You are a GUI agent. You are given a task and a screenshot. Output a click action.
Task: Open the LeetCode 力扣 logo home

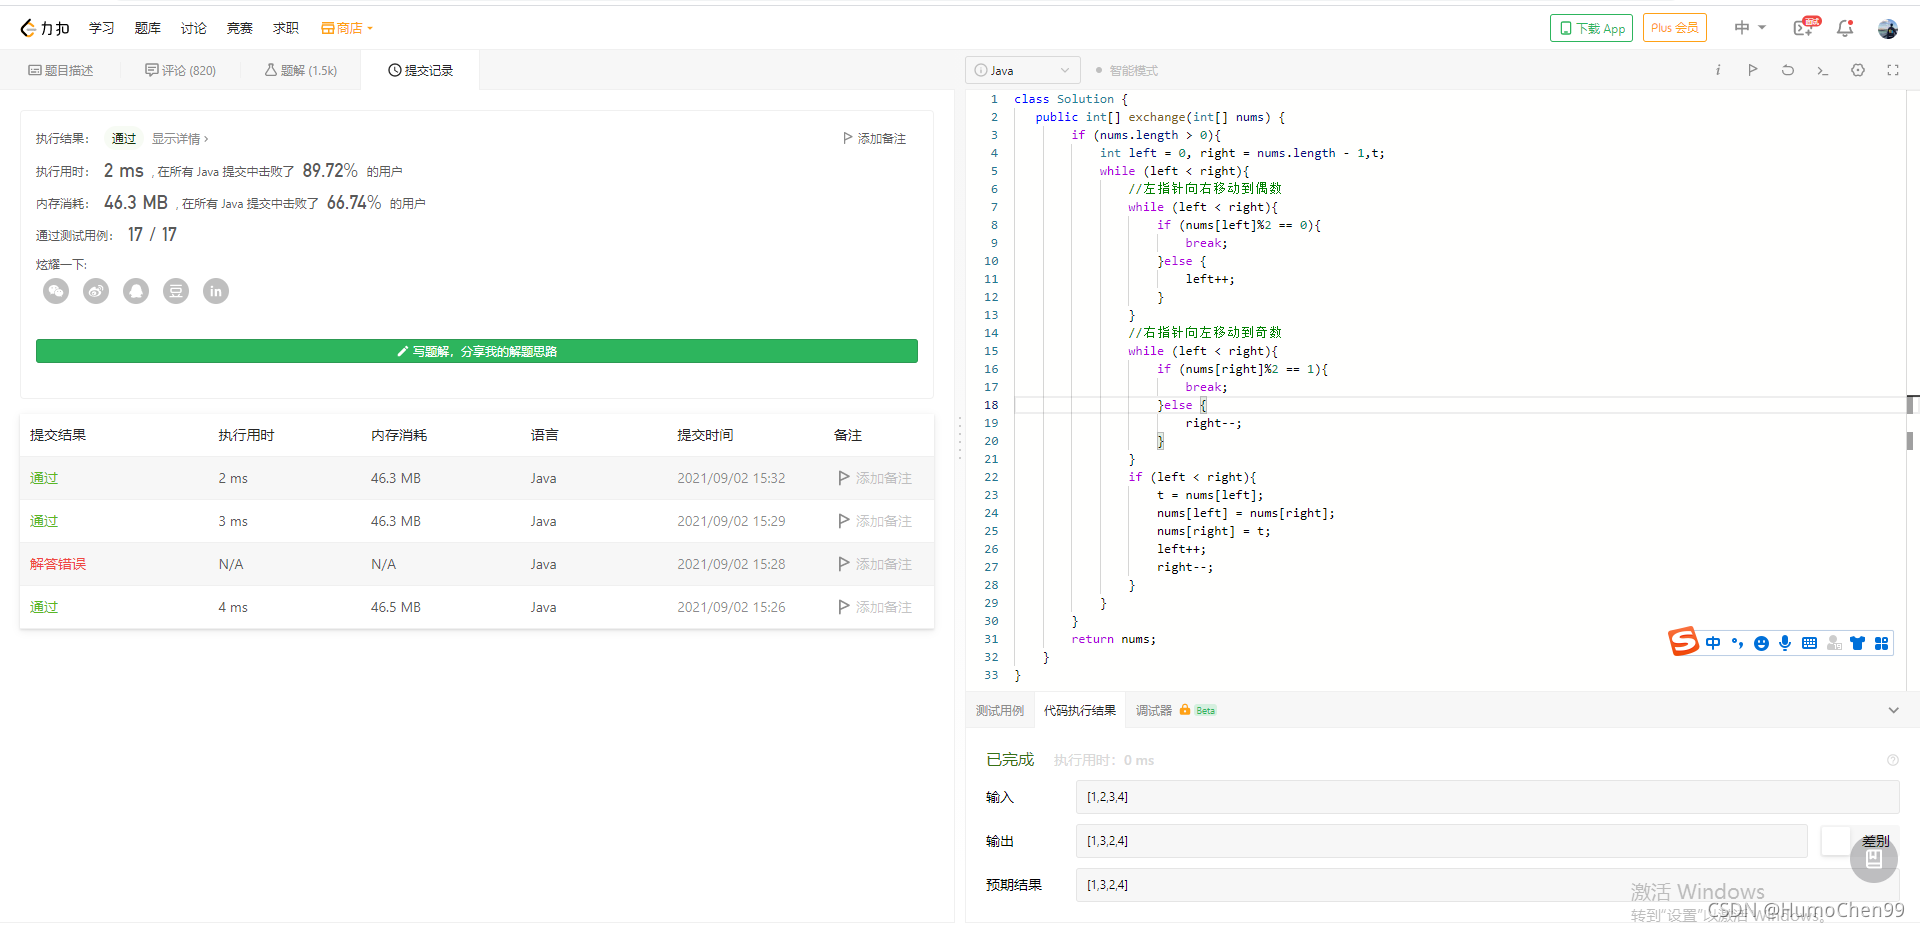(x=45, y=28)
